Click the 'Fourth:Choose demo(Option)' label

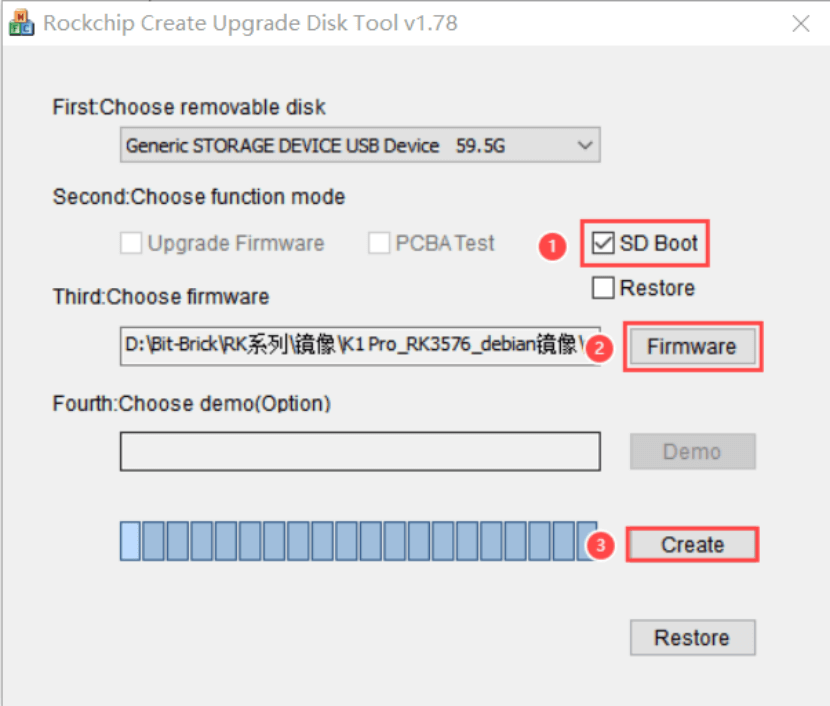tap(191, 404)
